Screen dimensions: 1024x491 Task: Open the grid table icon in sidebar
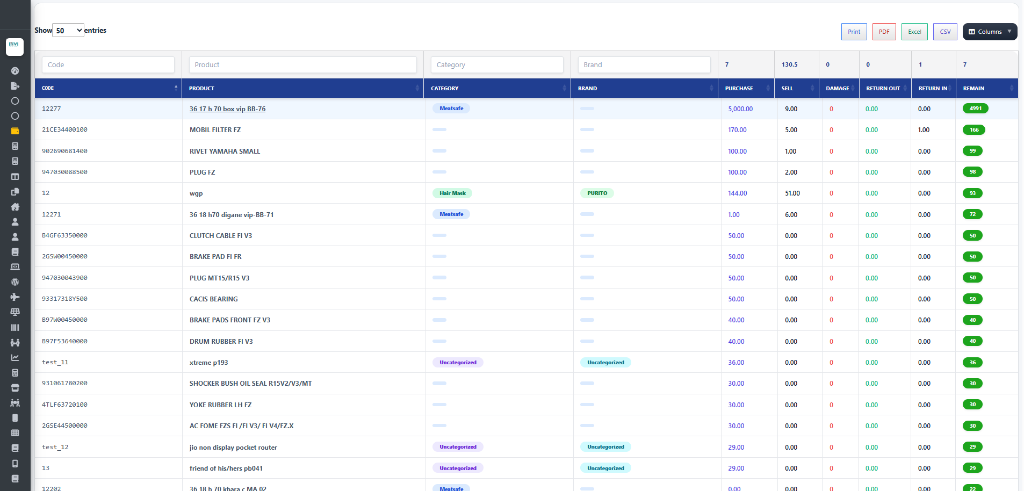coord(15,433)
